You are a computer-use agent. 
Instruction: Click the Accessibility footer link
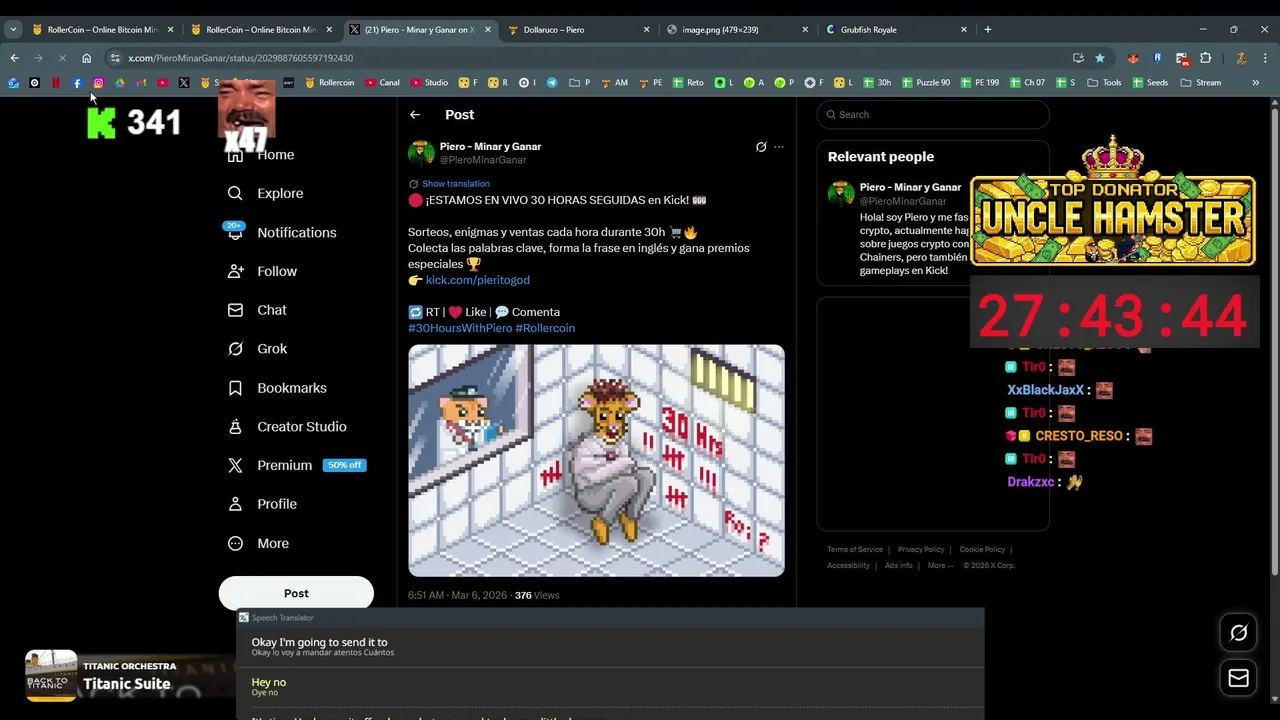[x=848, y=565]
